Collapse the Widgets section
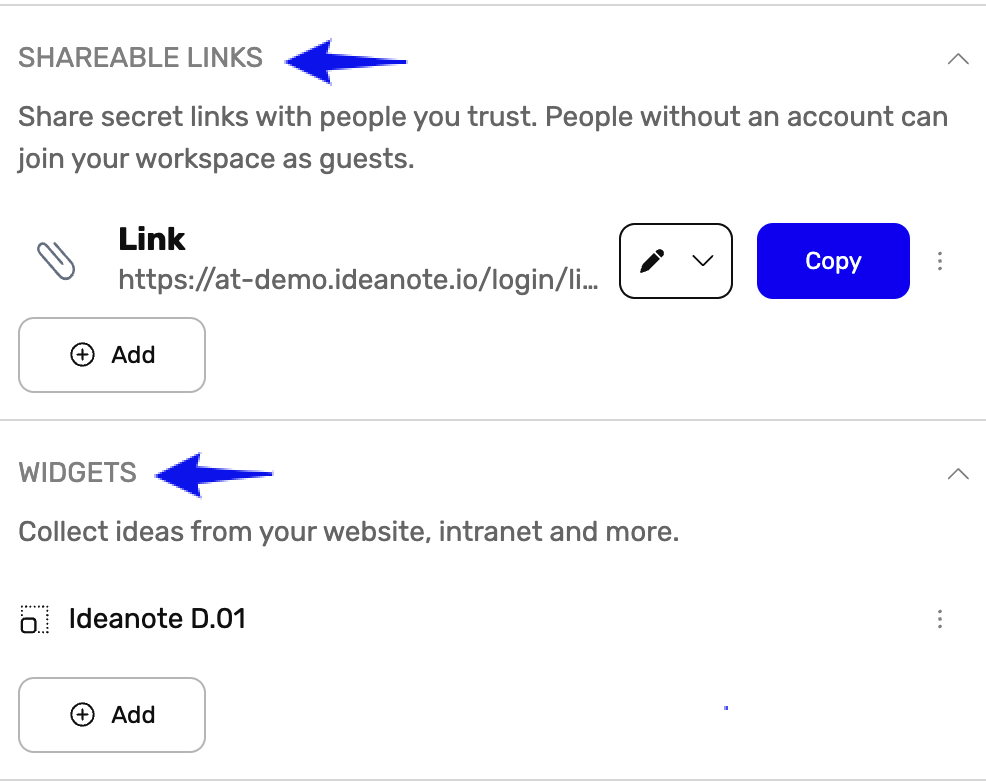986x782 pixels. [959, 473]
